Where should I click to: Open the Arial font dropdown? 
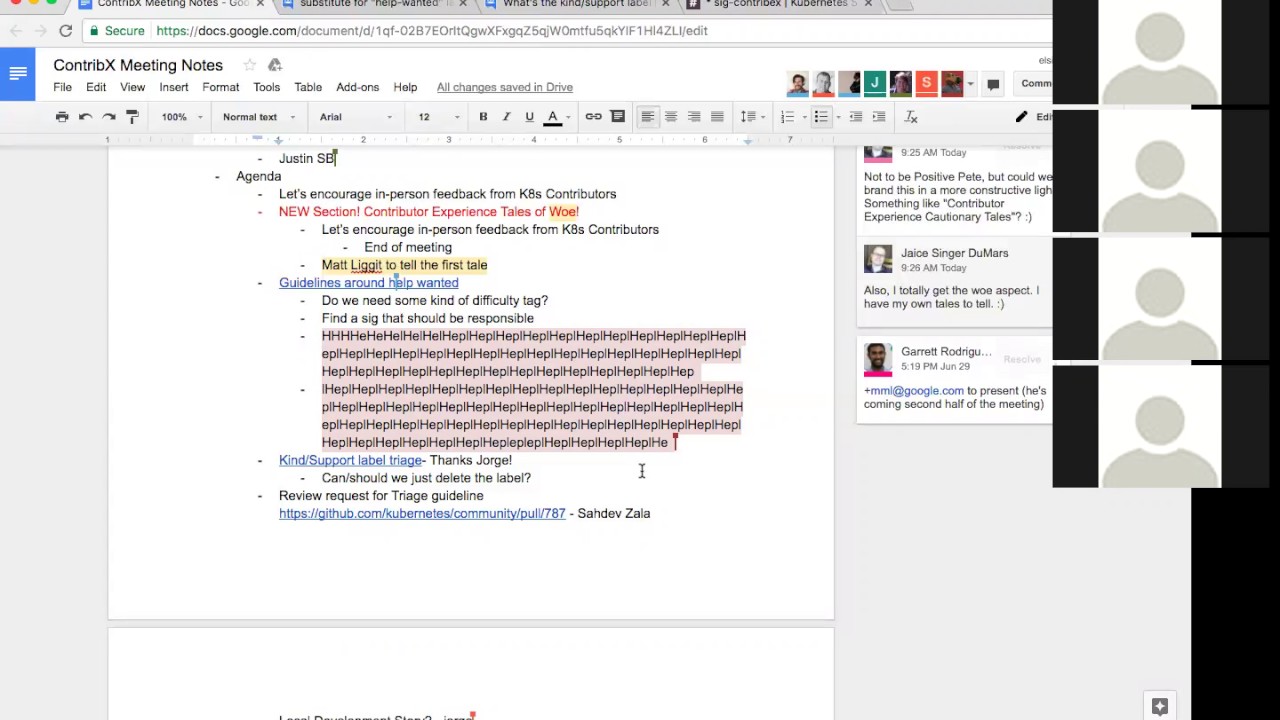(x=356, y=117)
